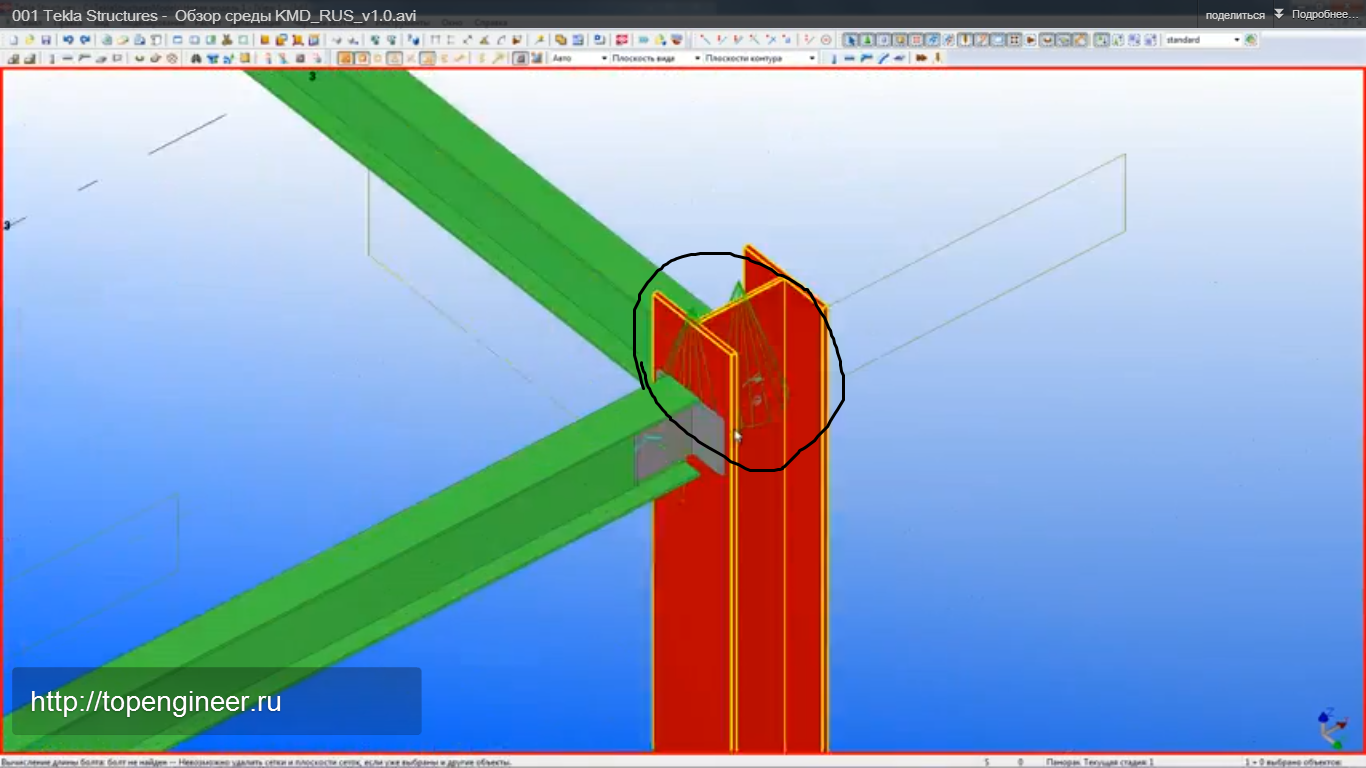1366x768 pixels.
Task: Click the New model icon in the toolbar
Action: coord(14,40)
